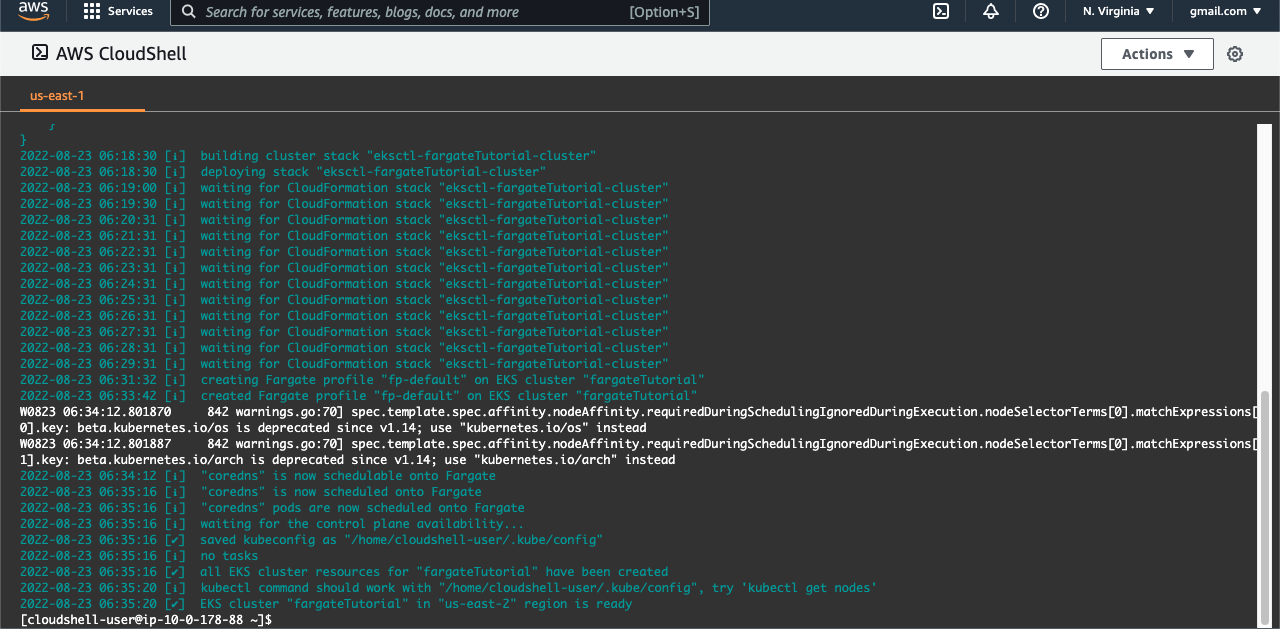Viewport: 1280px width, 629px height.
Task: Click the CloudShell icon beside the page title
Action: (x=40, y=53)
